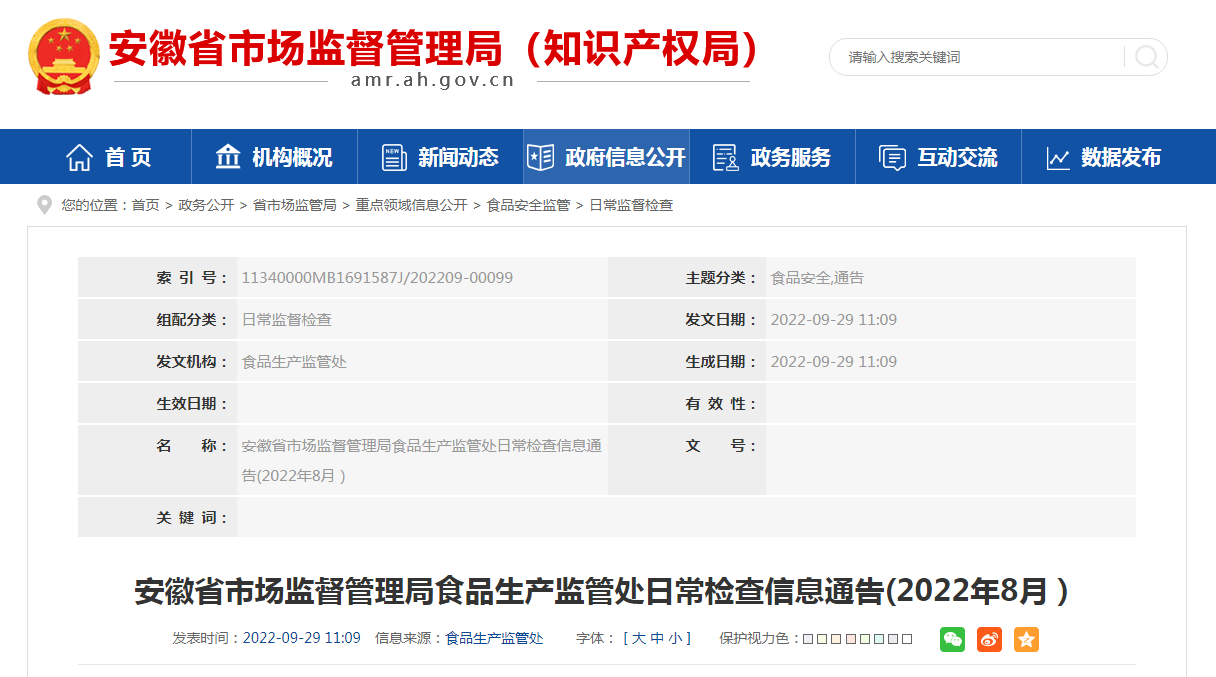Image resolution: width=1216 pixels, height=677 pixels.
Task: Click the national emblem logo
Action: (64, 56)
